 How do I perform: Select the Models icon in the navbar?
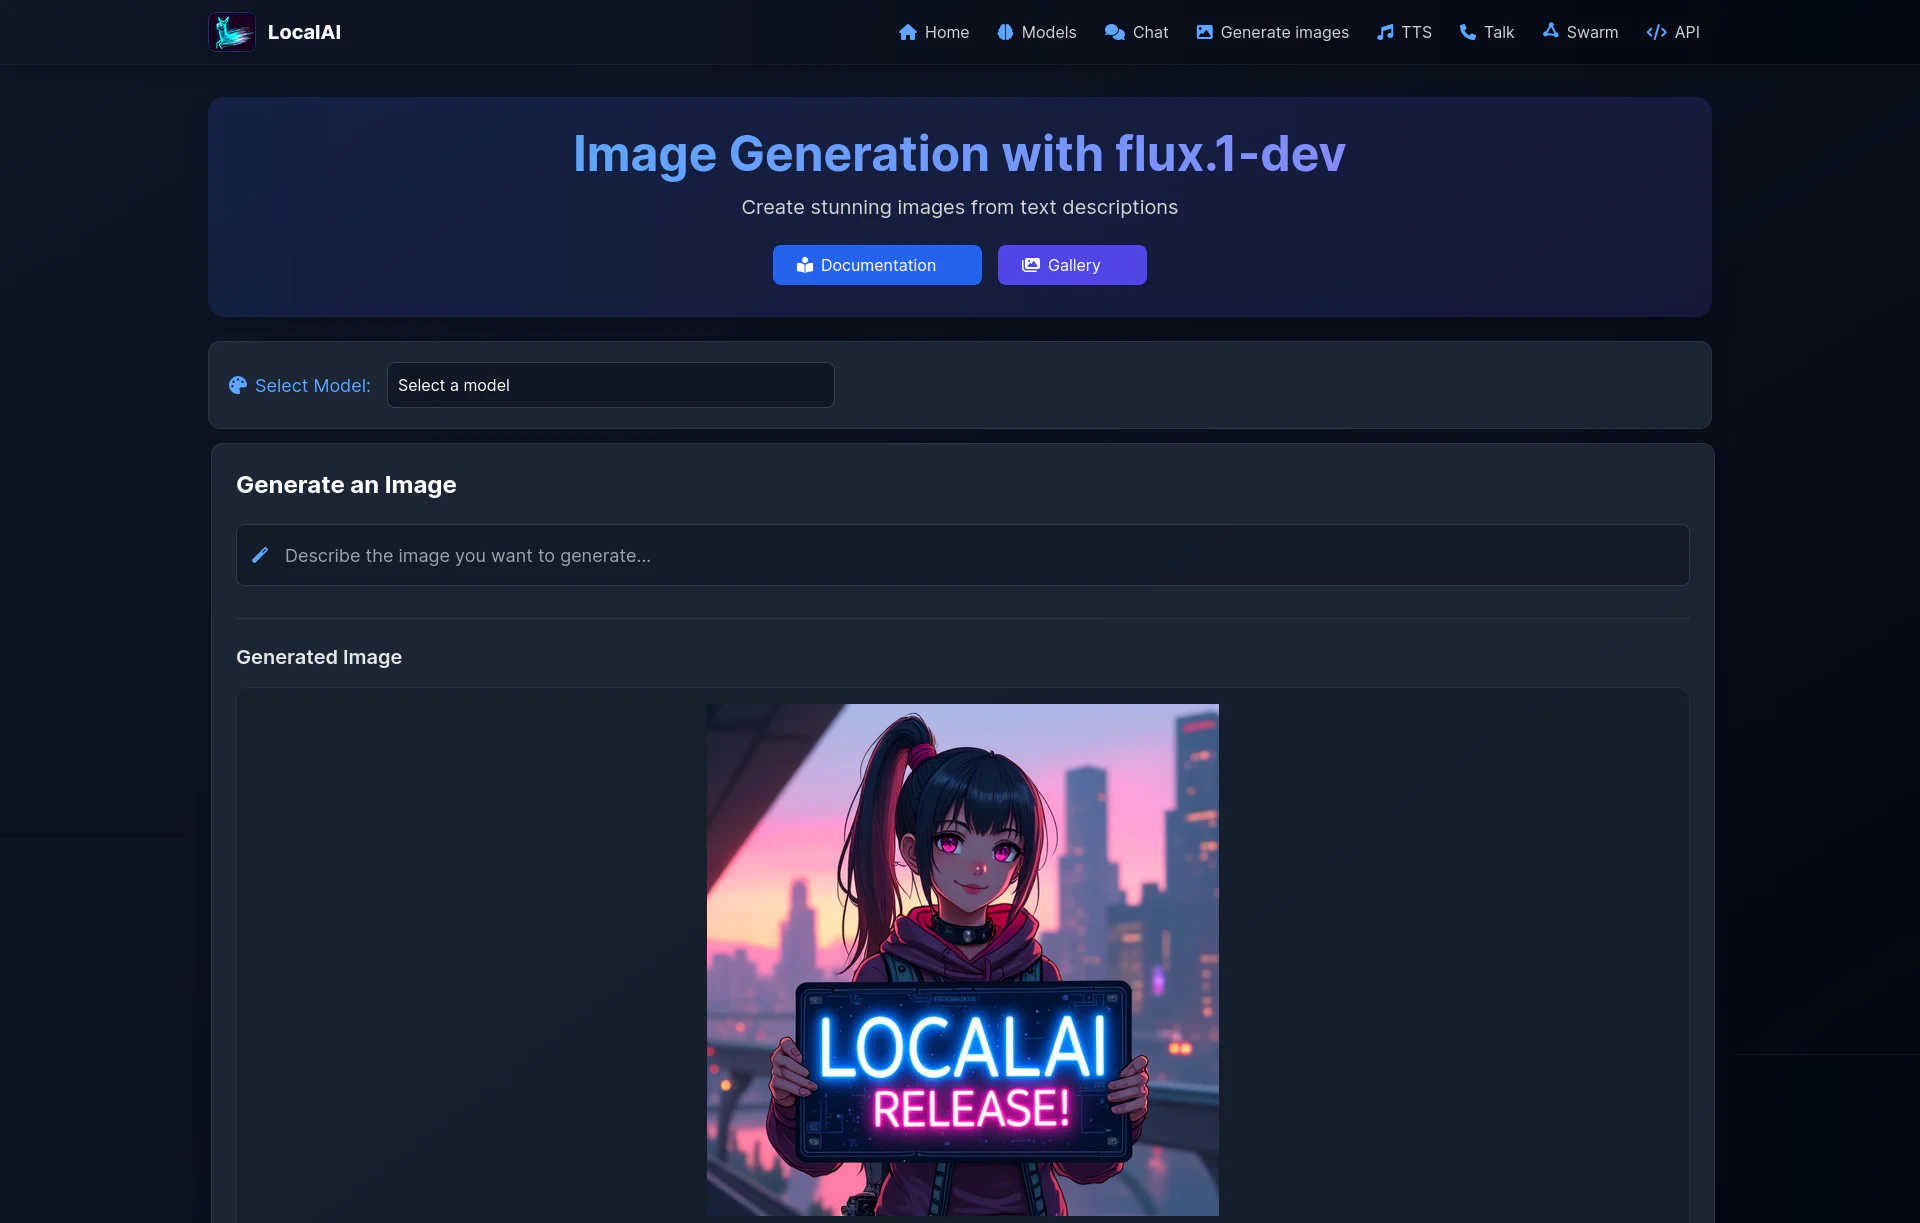coord(1006,32)
